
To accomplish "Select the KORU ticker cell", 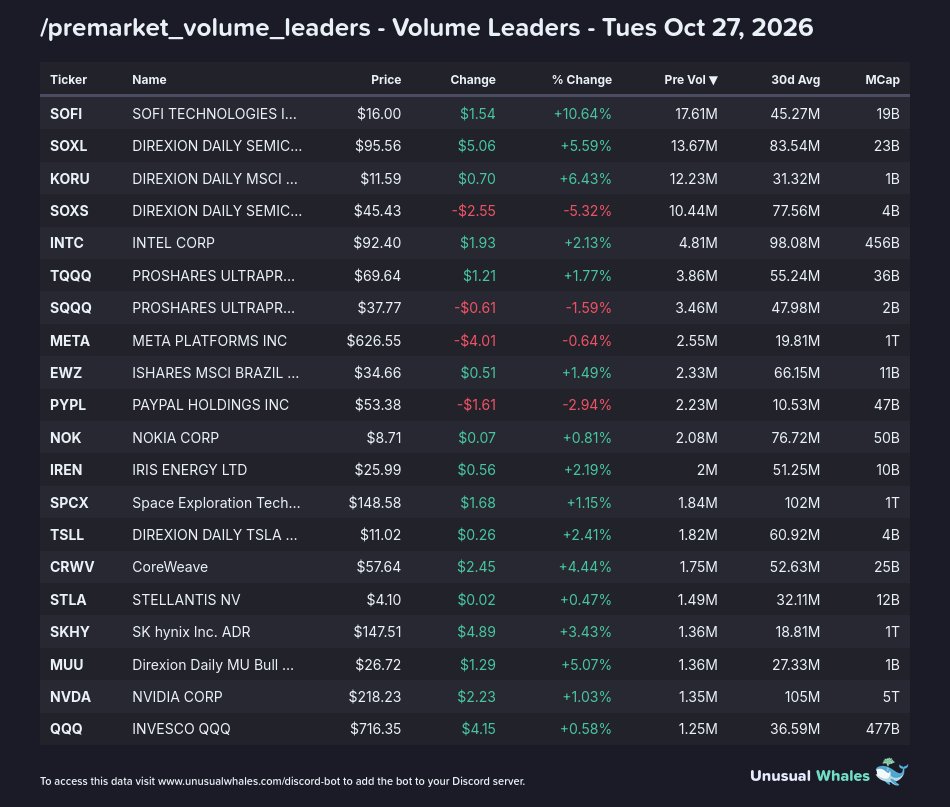I will coord(70,179).
